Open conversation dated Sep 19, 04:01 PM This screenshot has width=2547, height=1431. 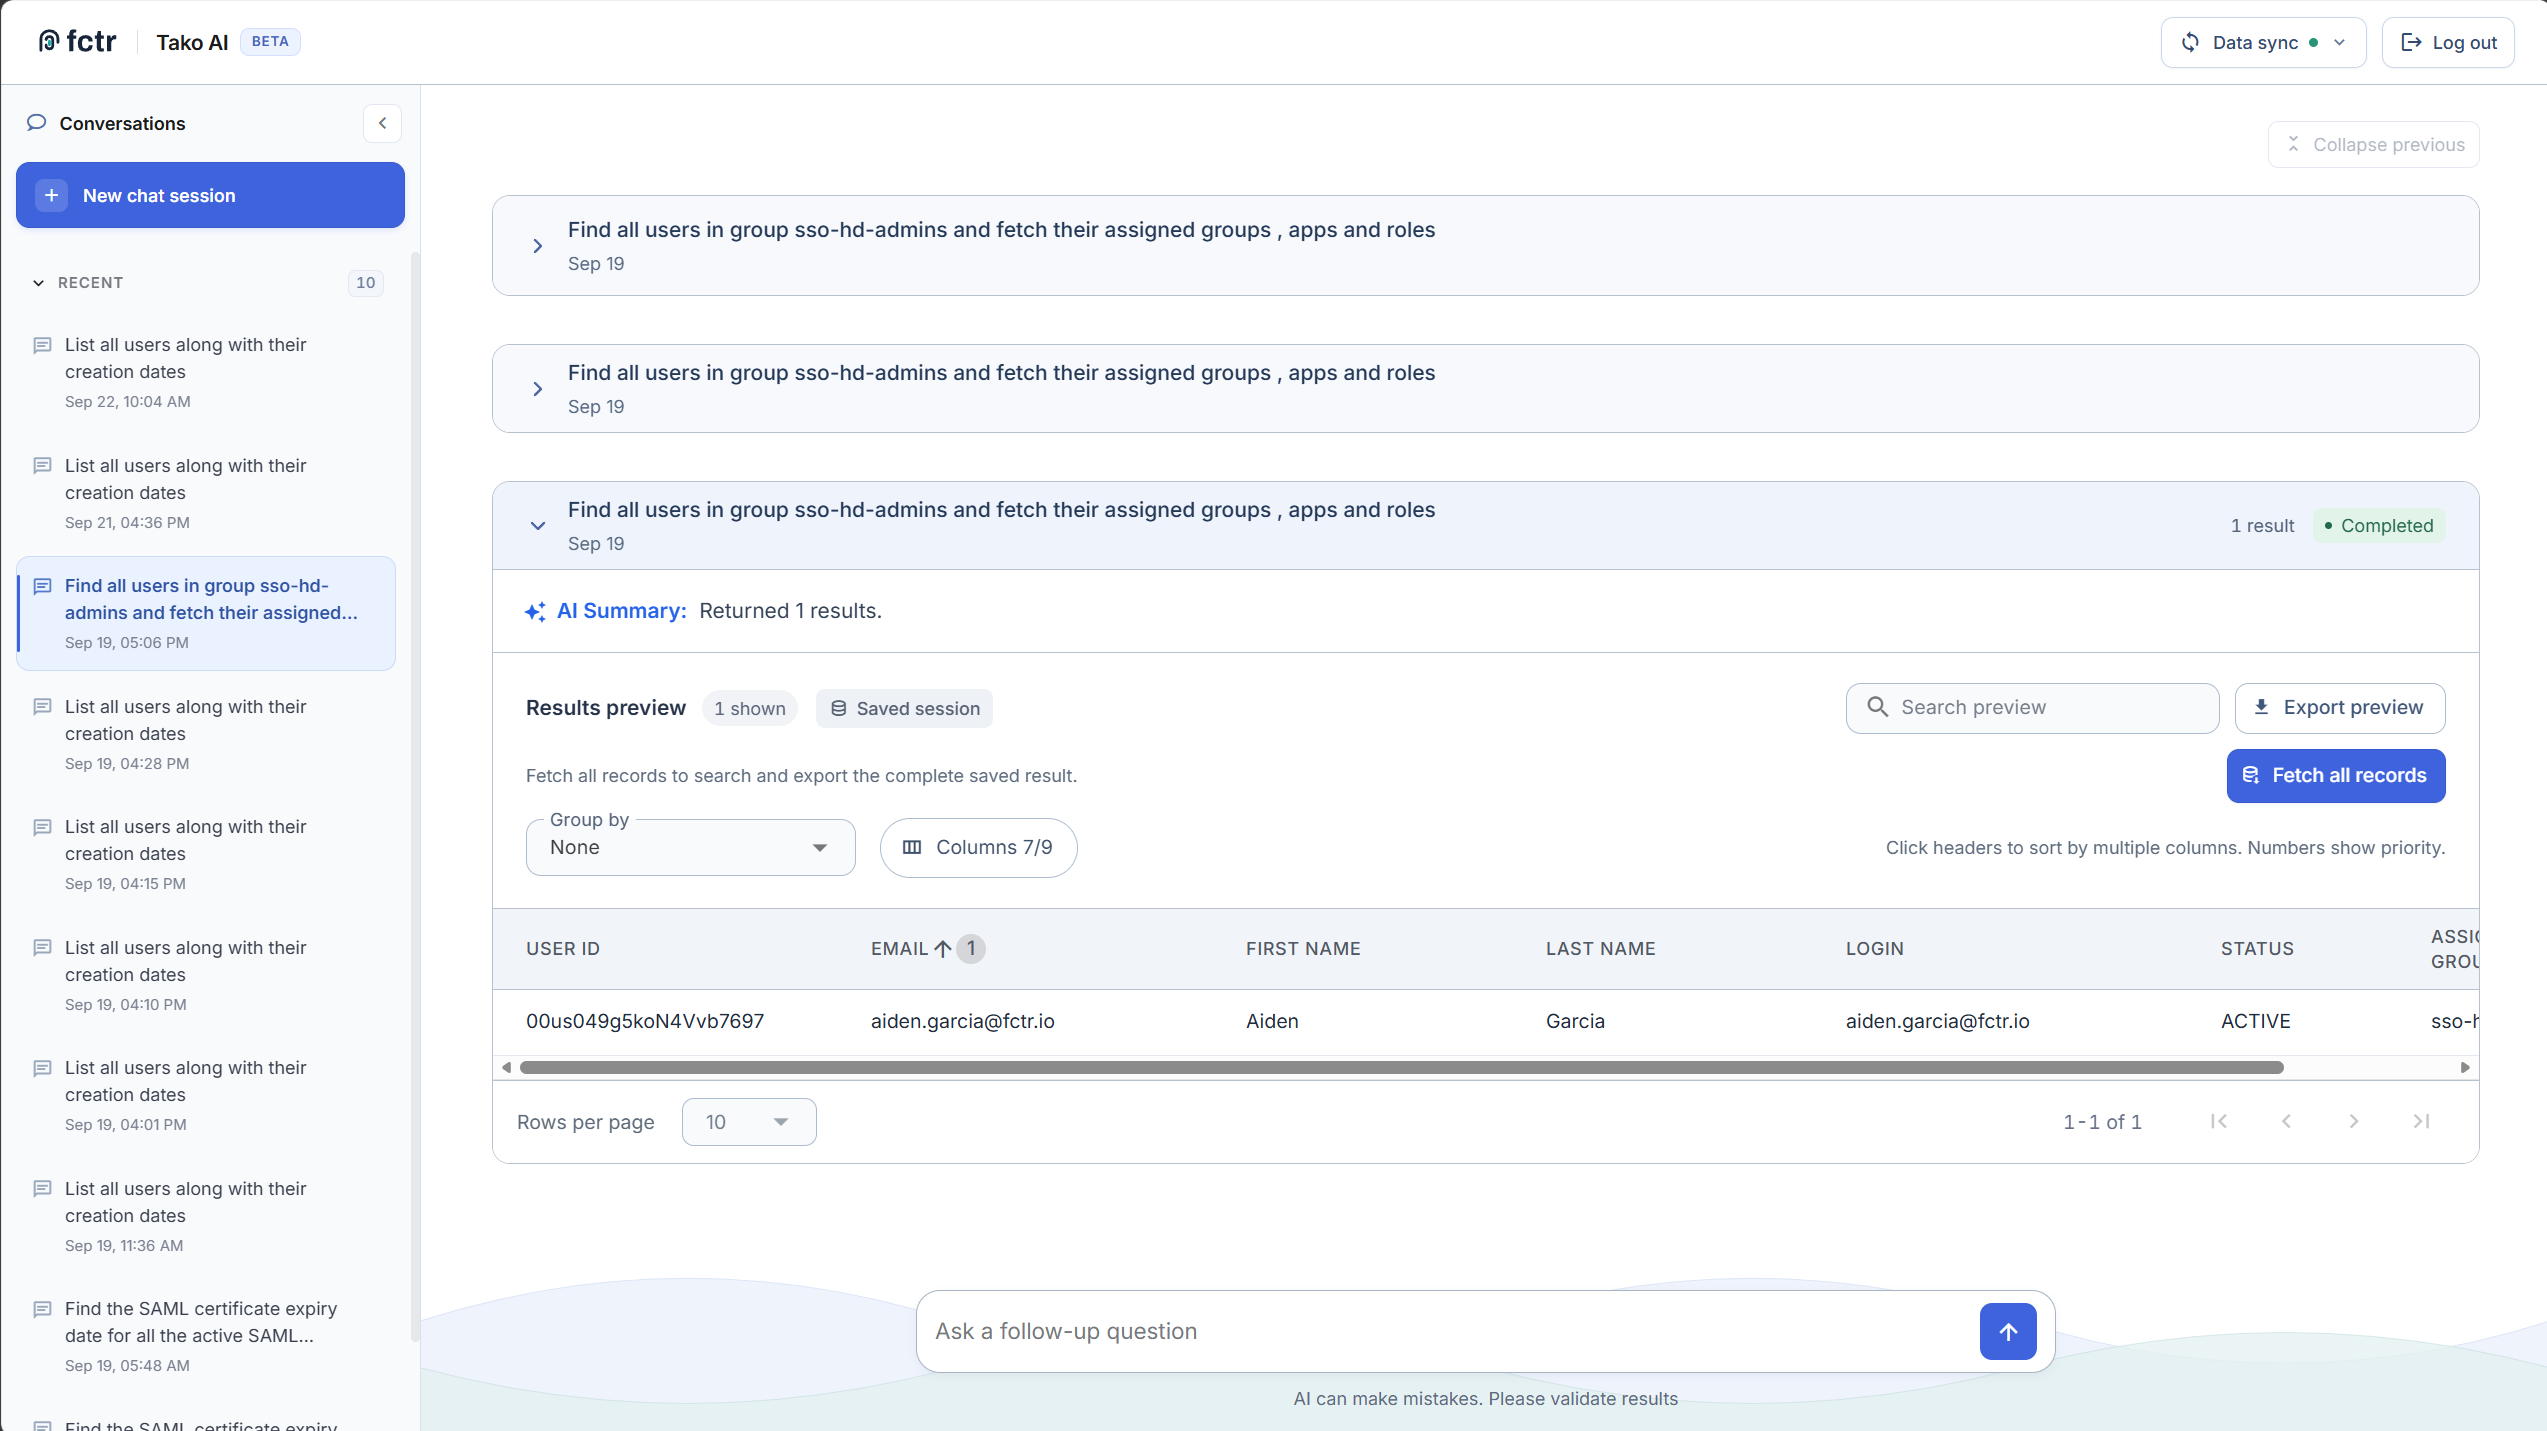(x=206, y=1095)
